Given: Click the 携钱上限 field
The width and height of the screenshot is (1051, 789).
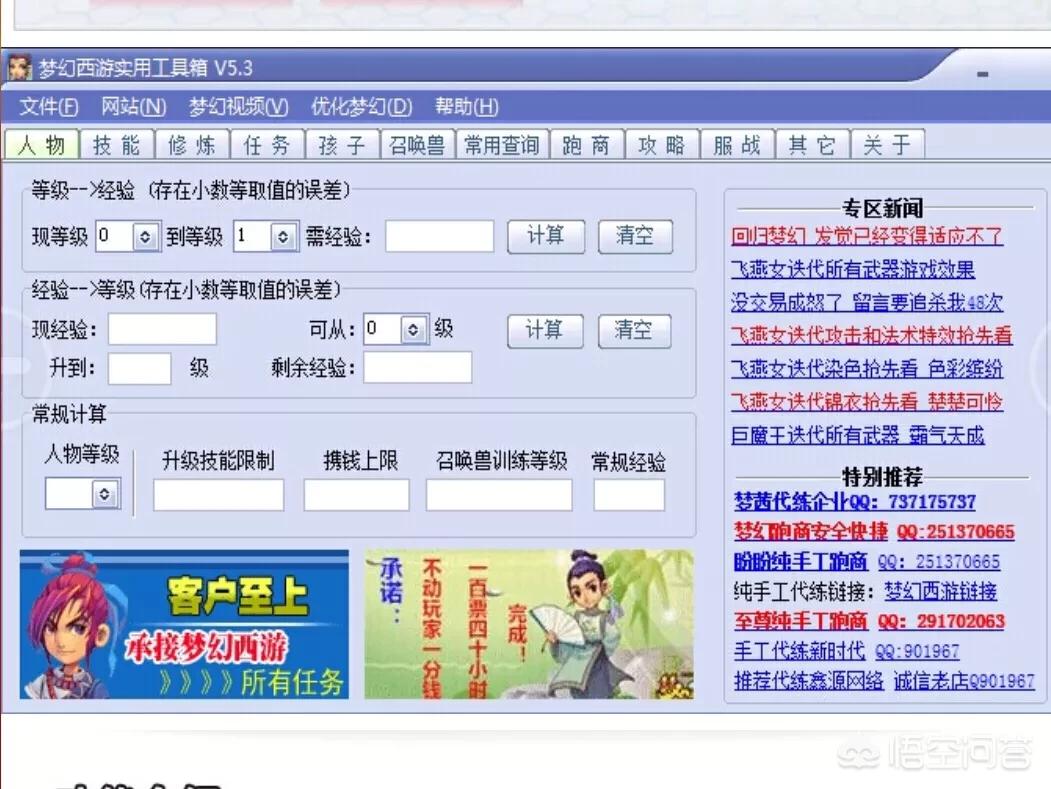Looking at the screenshot, I should (x=356, y=495).
